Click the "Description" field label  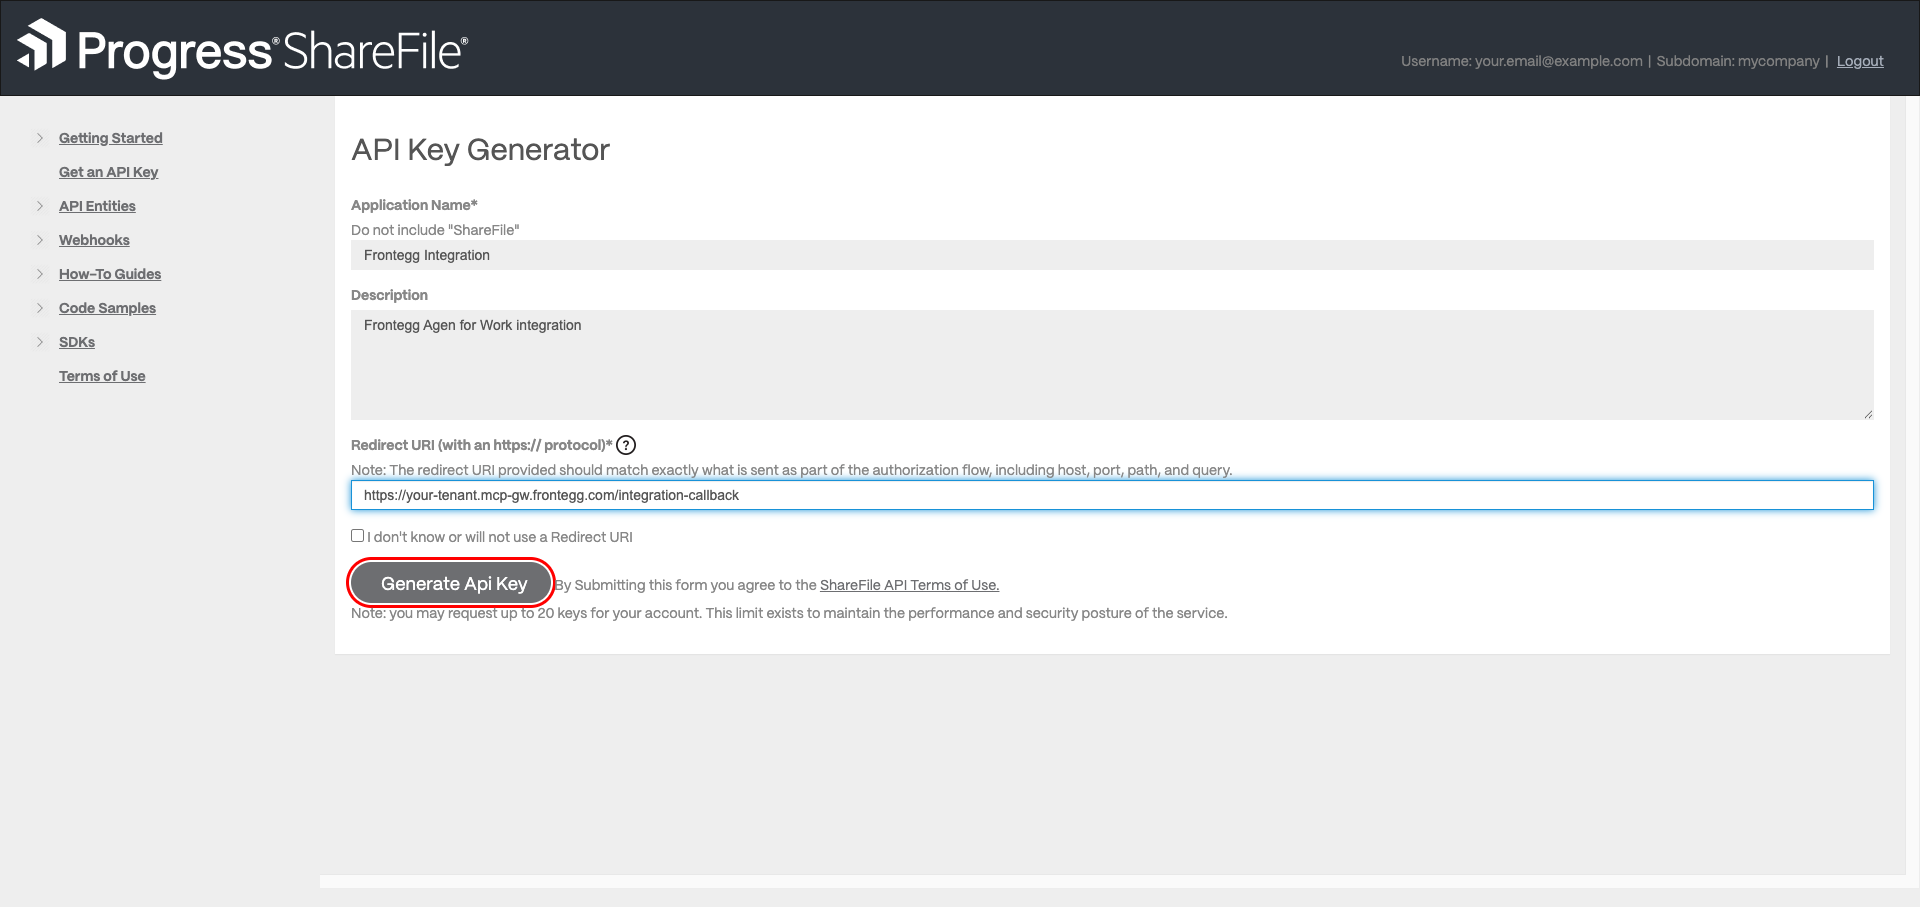pos(389,295)
